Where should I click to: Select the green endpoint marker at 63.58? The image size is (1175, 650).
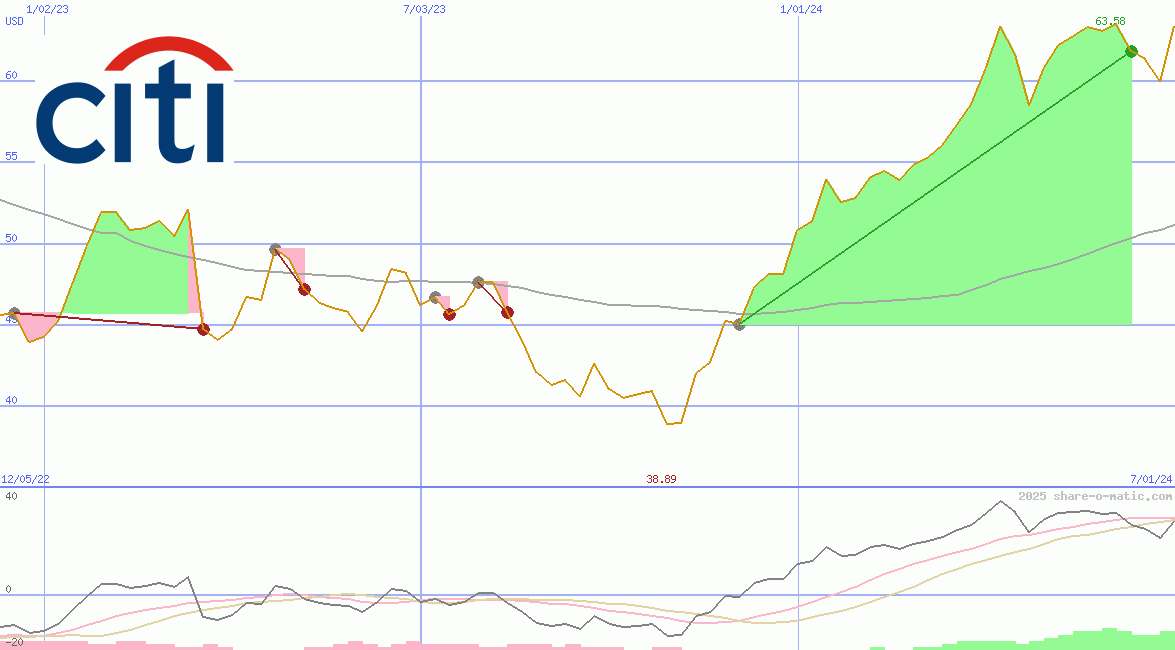(x=1132, y=50)
